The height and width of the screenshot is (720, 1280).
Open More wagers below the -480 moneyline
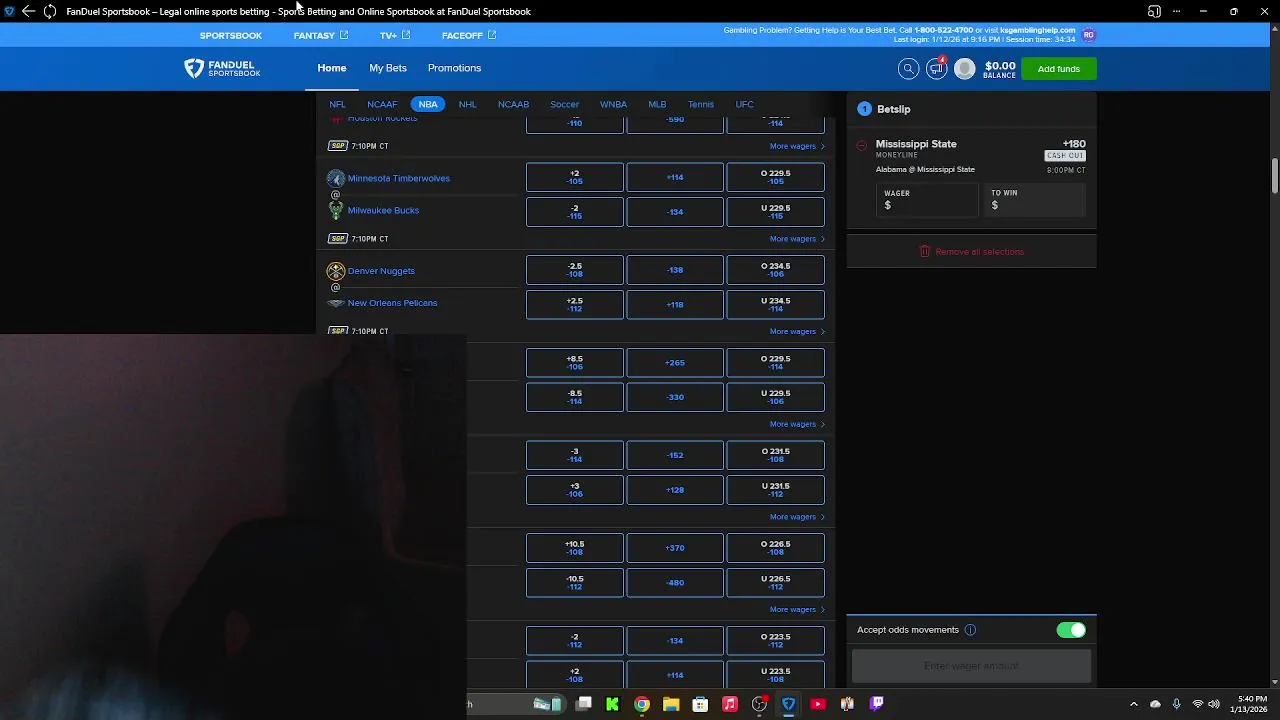click(797, 609)
